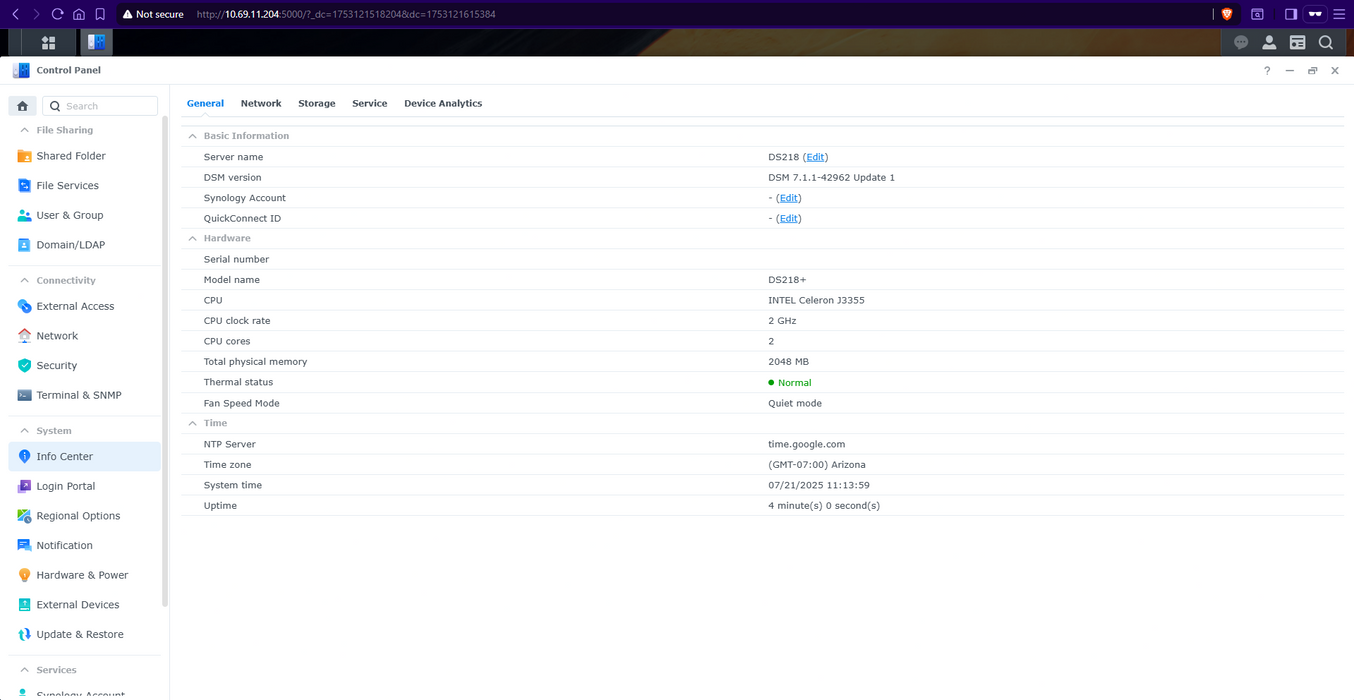Bookmark this page in the browser

coord(100,14)
